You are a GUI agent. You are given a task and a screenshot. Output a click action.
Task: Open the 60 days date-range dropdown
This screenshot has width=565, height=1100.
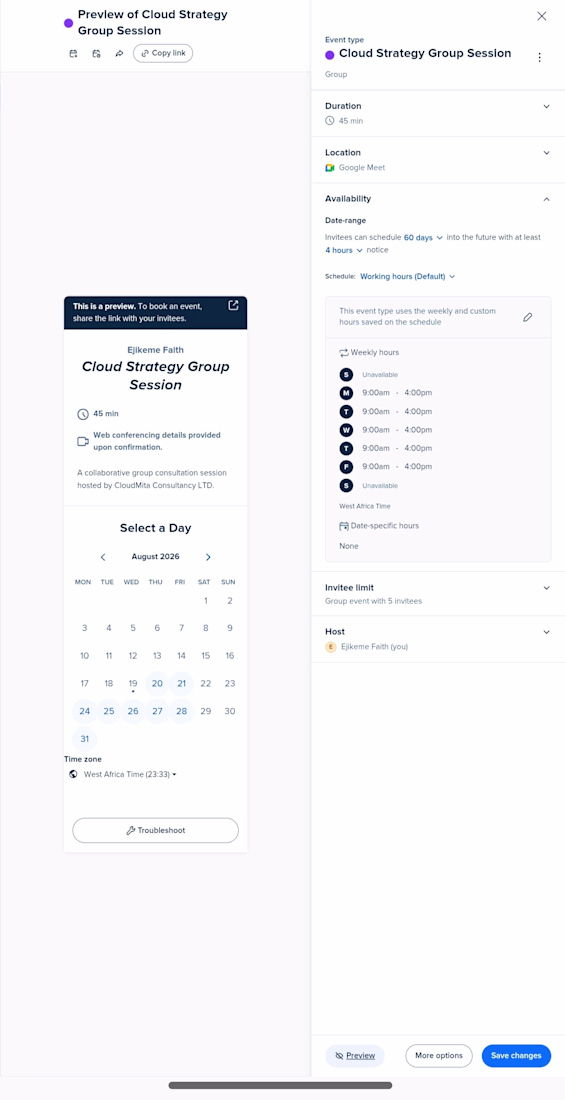(x=423, y=238)
